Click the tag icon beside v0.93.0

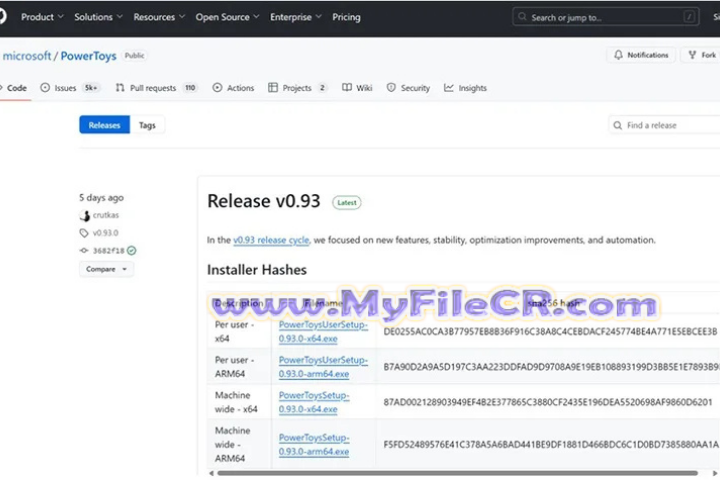pos(84,233)
